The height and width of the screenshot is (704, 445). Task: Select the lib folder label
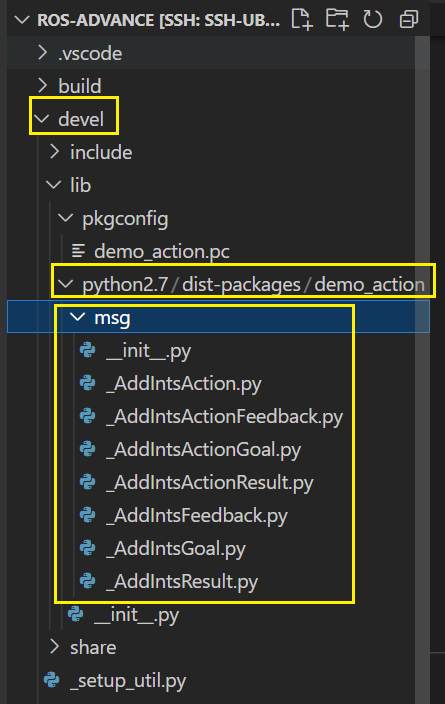tap(80, 185)
